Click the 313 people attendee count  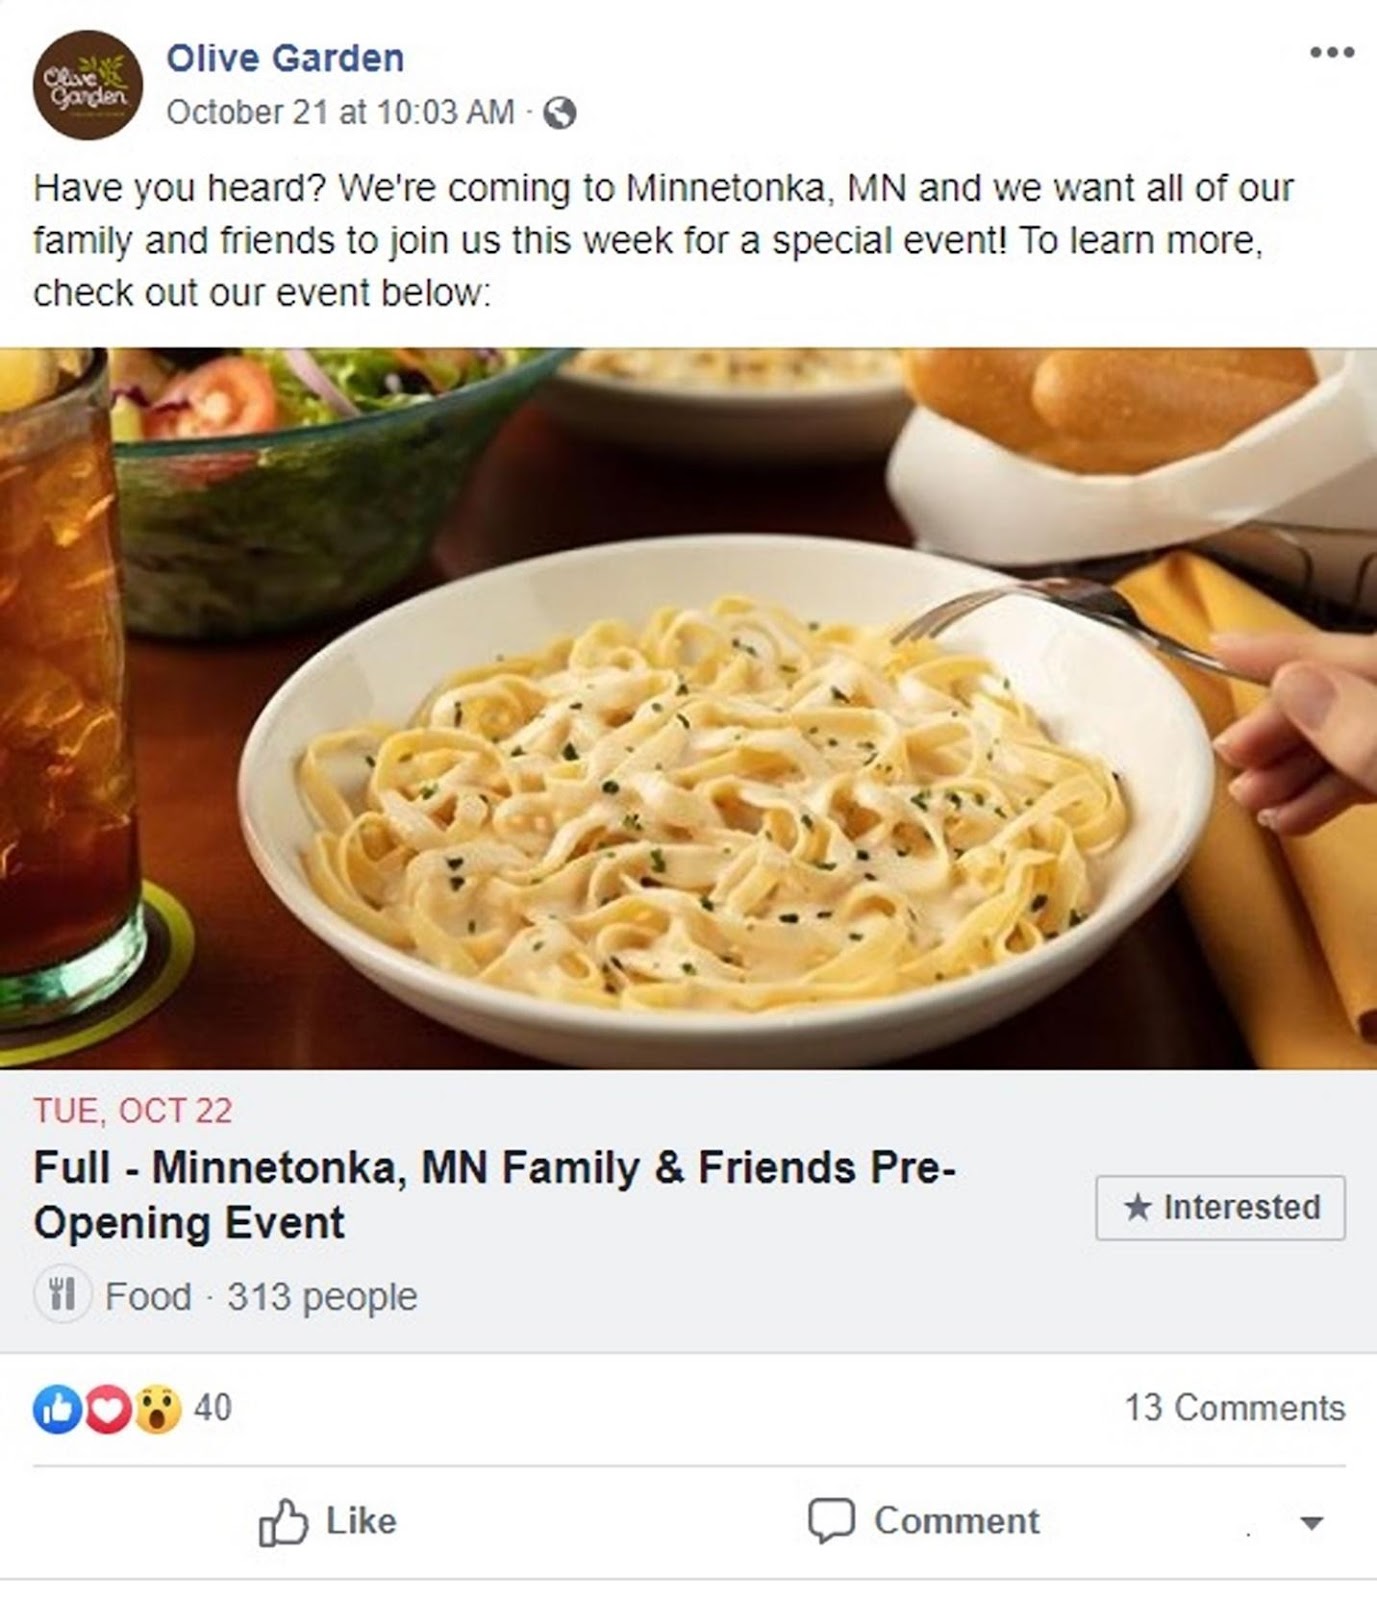pyautogui.click(x=322, y=1296)
